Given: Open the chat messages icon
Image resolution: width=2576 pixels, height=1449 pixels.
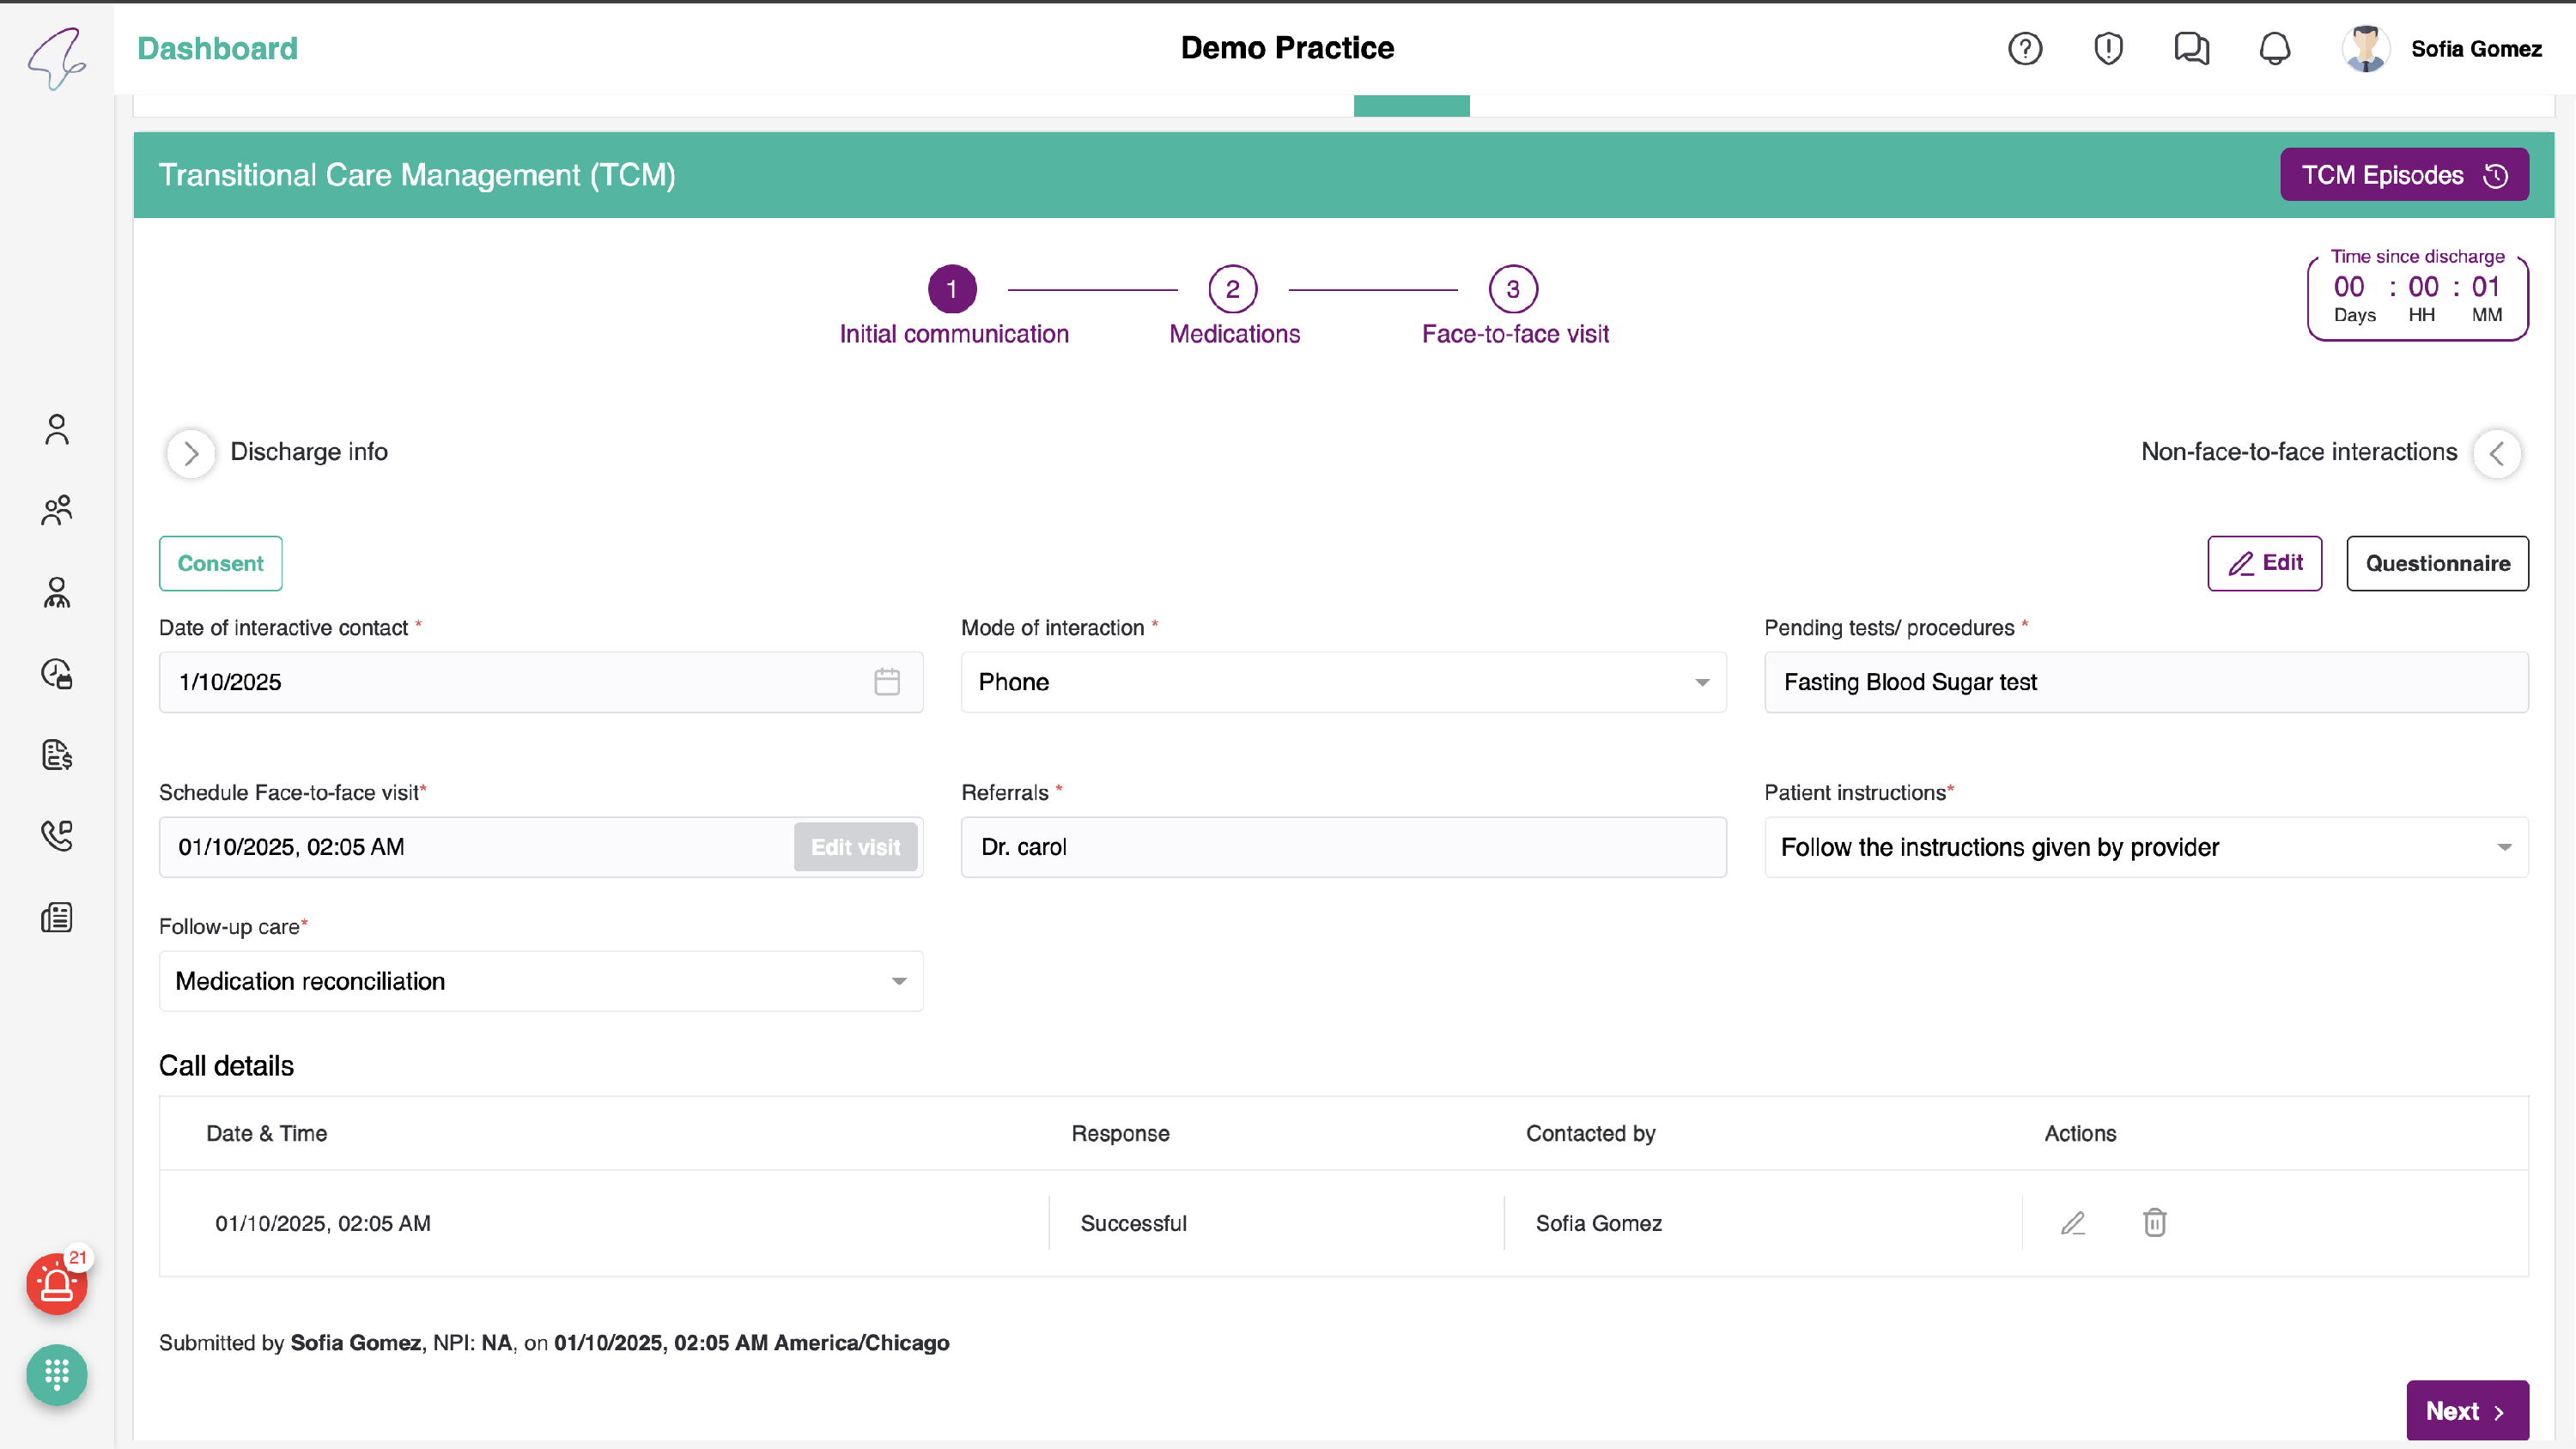Looking at the screenshot, I should coord(2191,48).
